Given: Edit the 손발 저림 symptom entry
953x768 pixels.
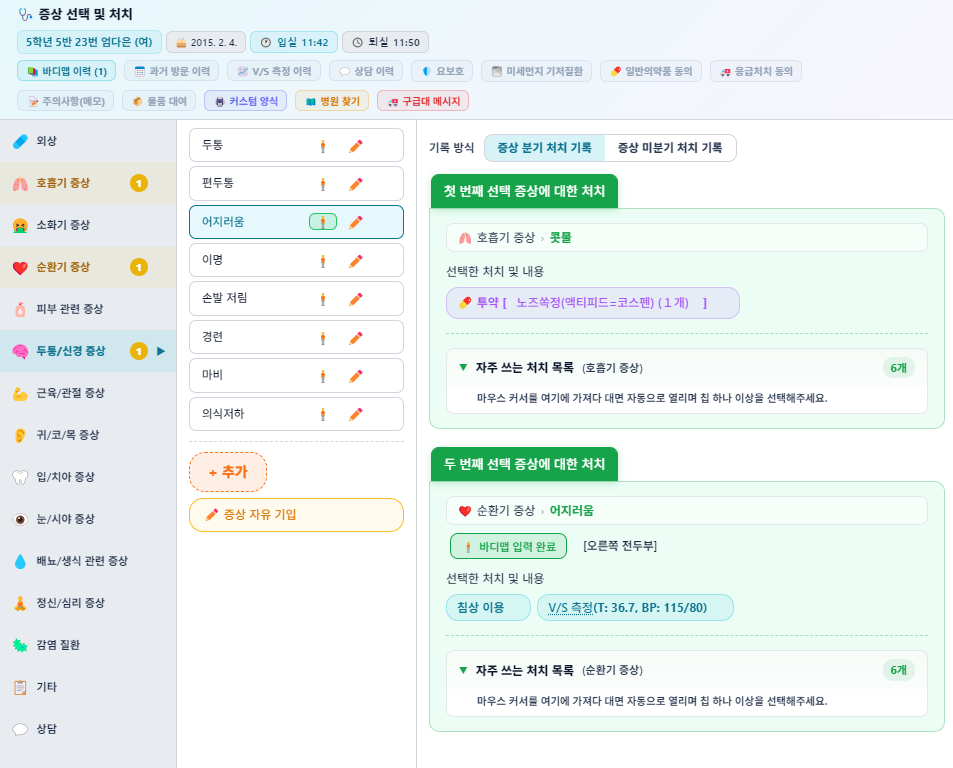Looking at the screenshot, I should click(x=356, y=299).
